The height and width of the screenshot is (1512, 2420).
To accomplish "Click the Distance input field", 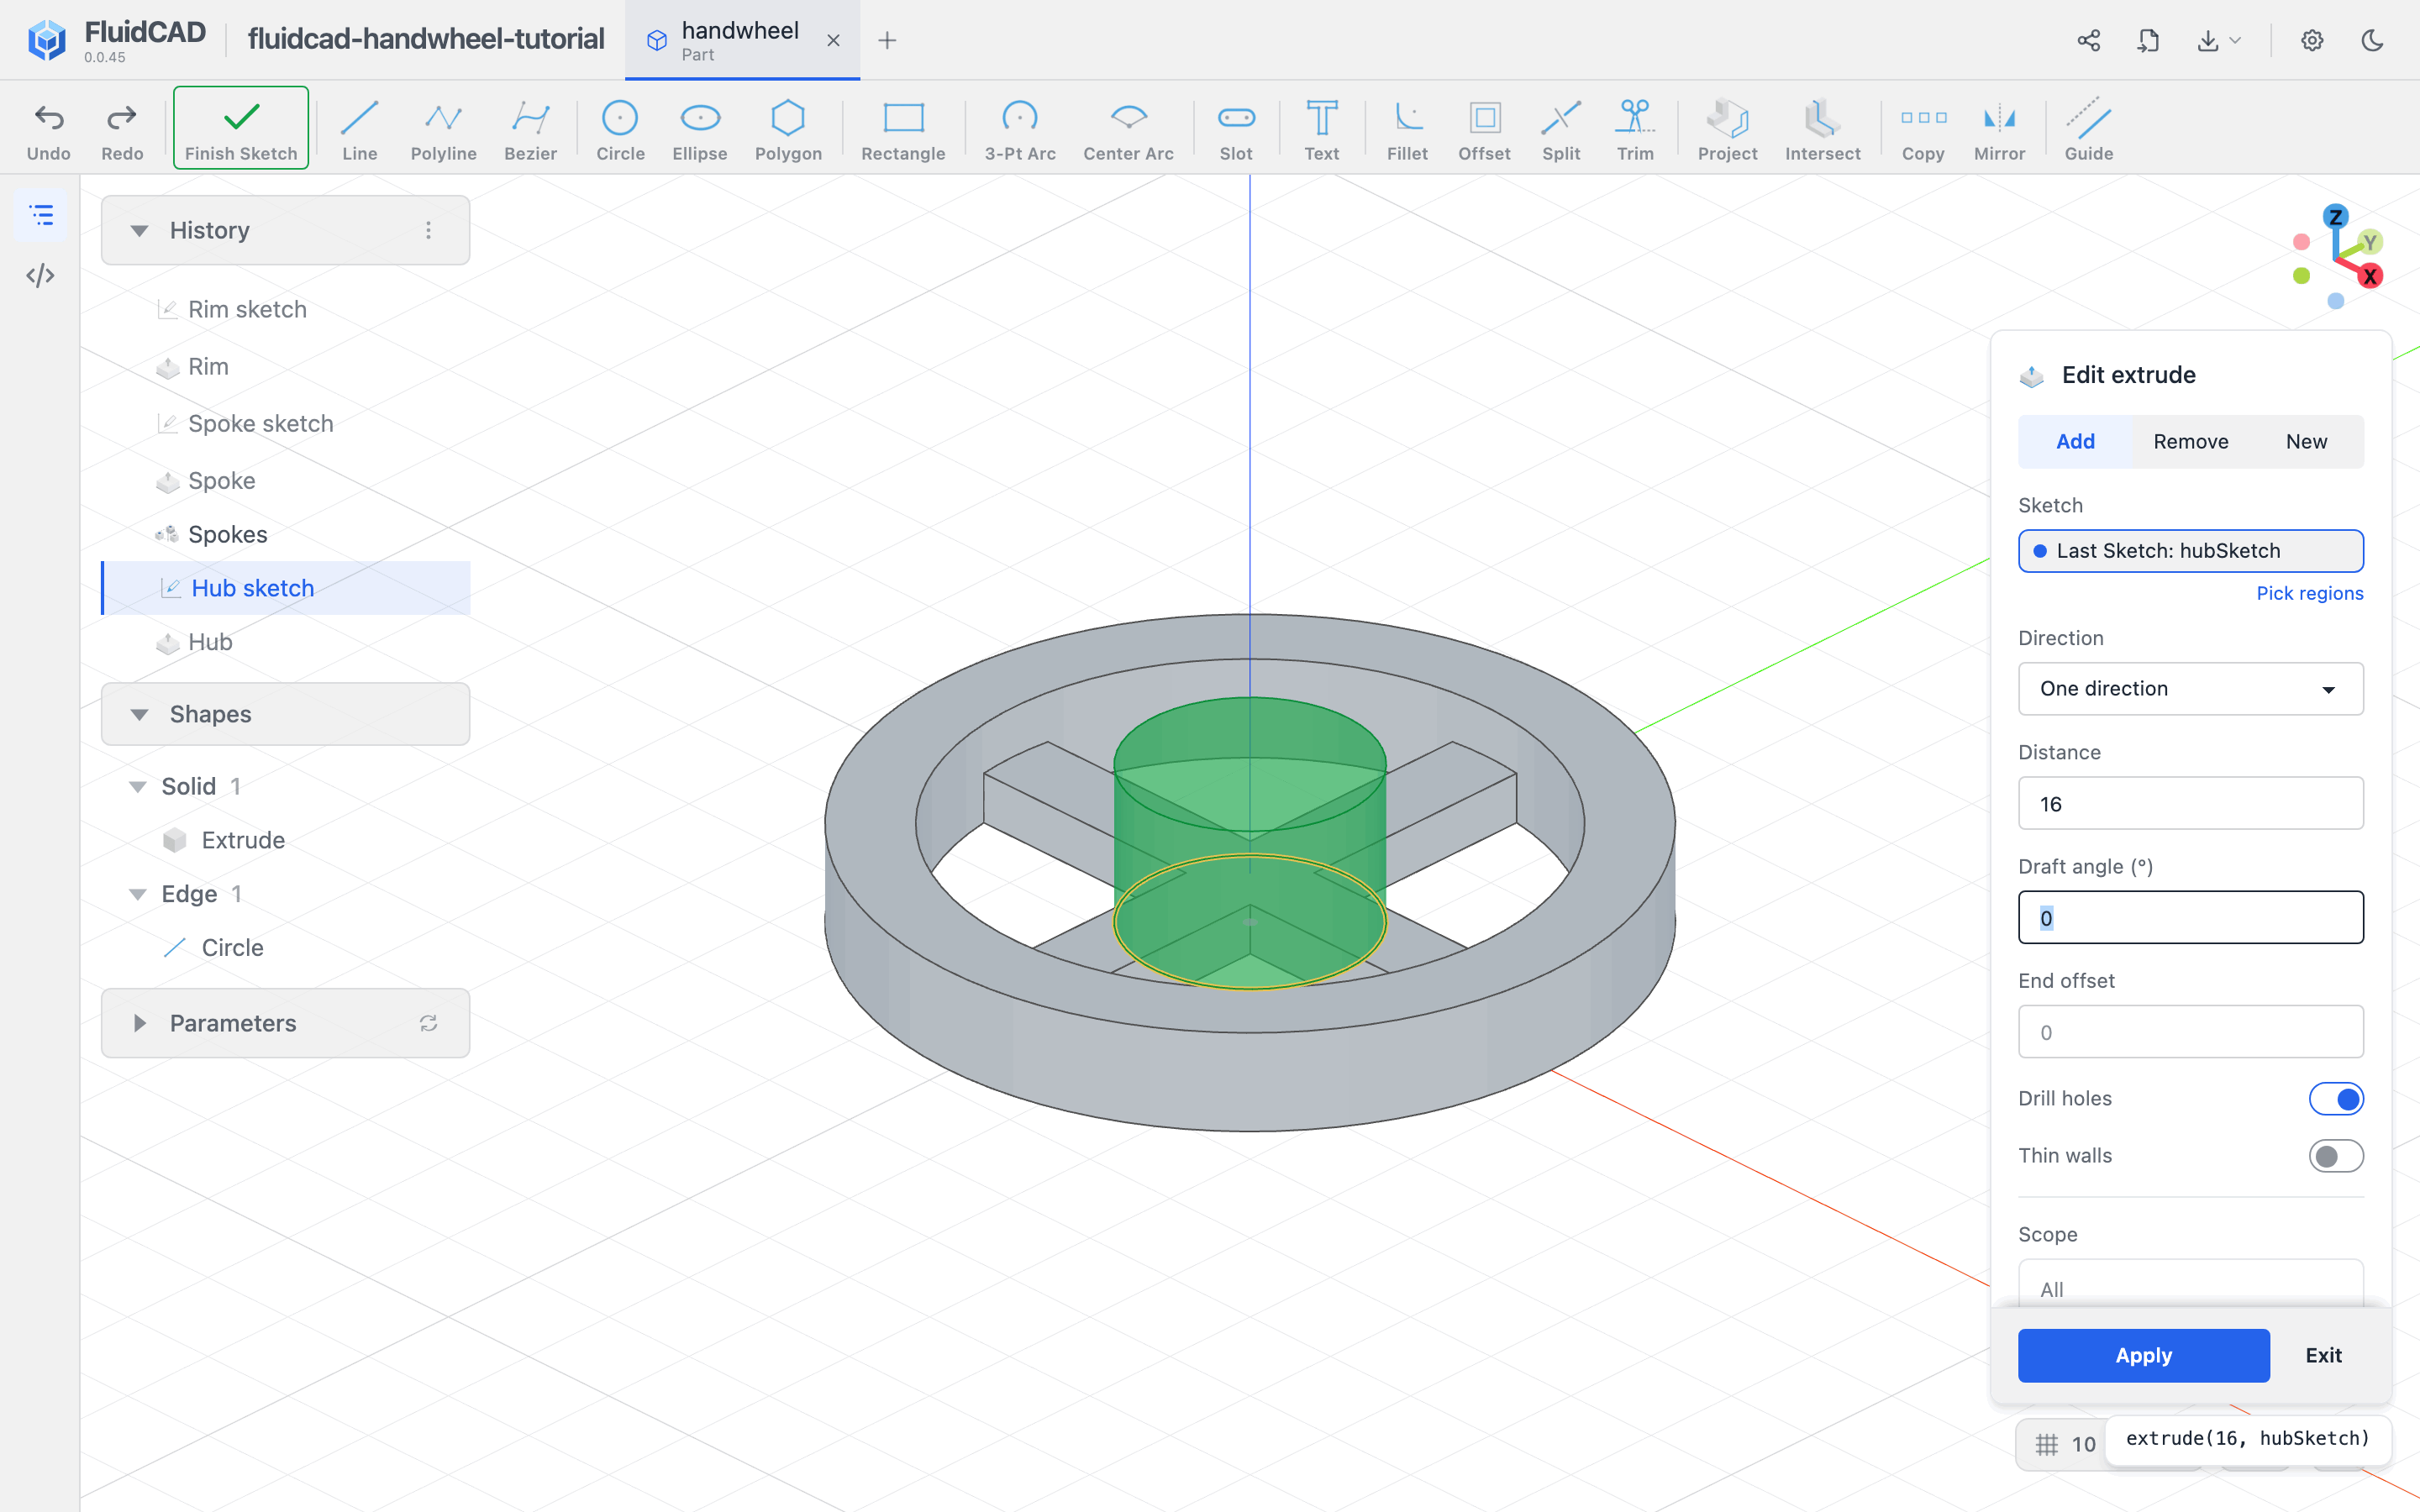I will pyautogui.click(x=2190, y=803).
